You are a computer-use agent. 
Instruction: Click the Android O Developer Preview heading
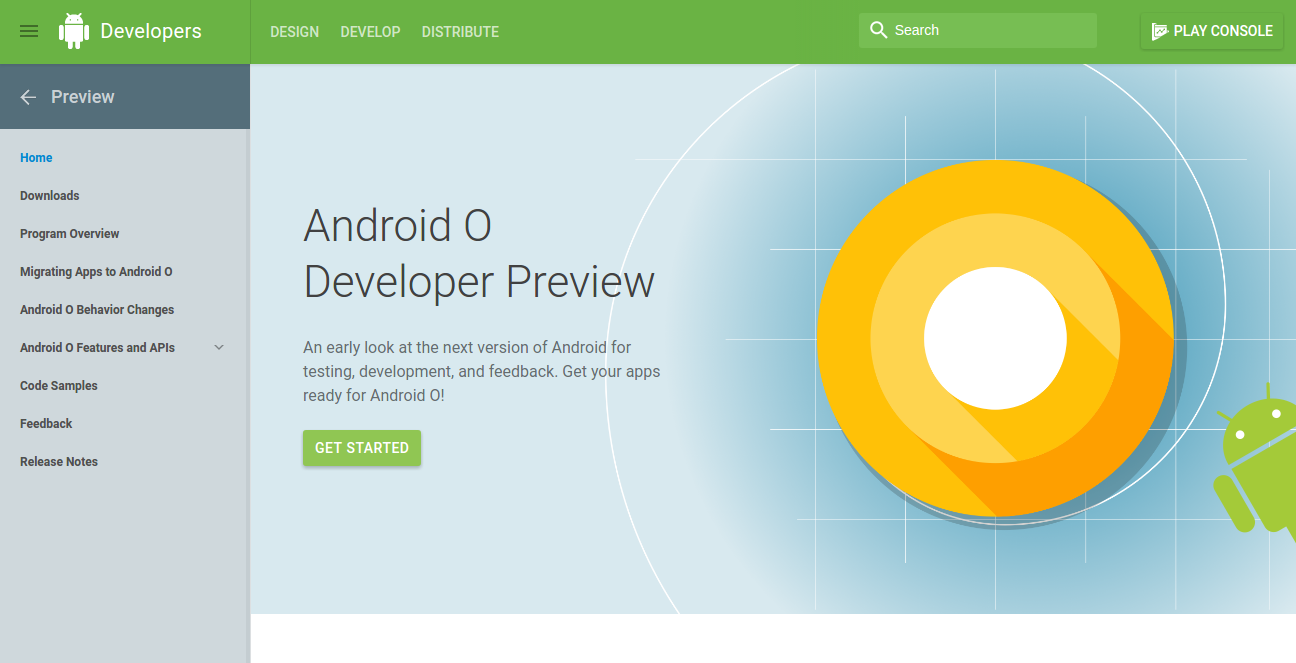[x=479, y=254]
